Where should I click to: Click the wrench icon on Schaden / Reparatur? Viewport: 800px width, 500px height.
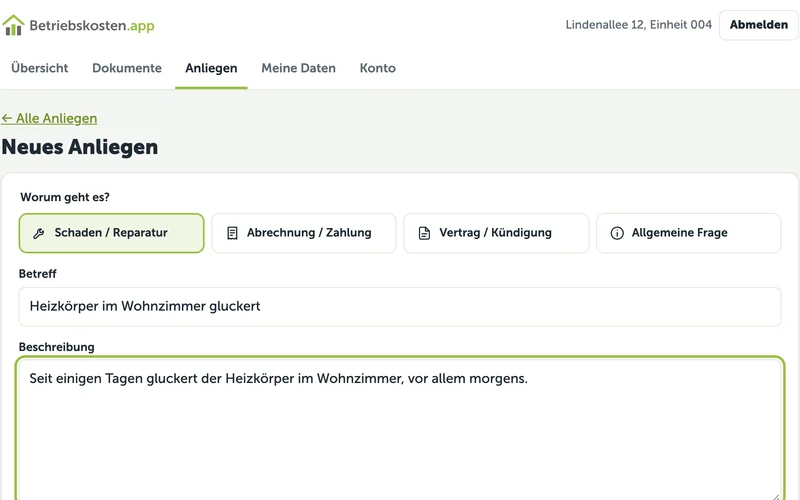38,233
